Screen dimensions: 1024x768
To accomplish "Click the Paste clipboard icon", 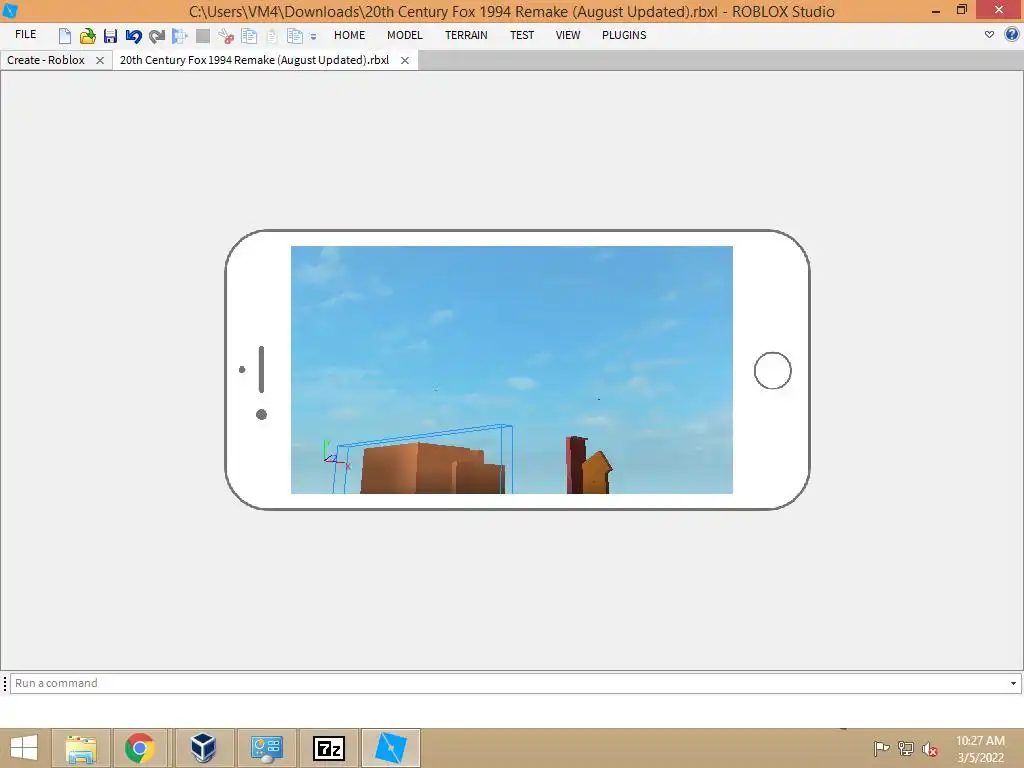I will pos(272,36).
